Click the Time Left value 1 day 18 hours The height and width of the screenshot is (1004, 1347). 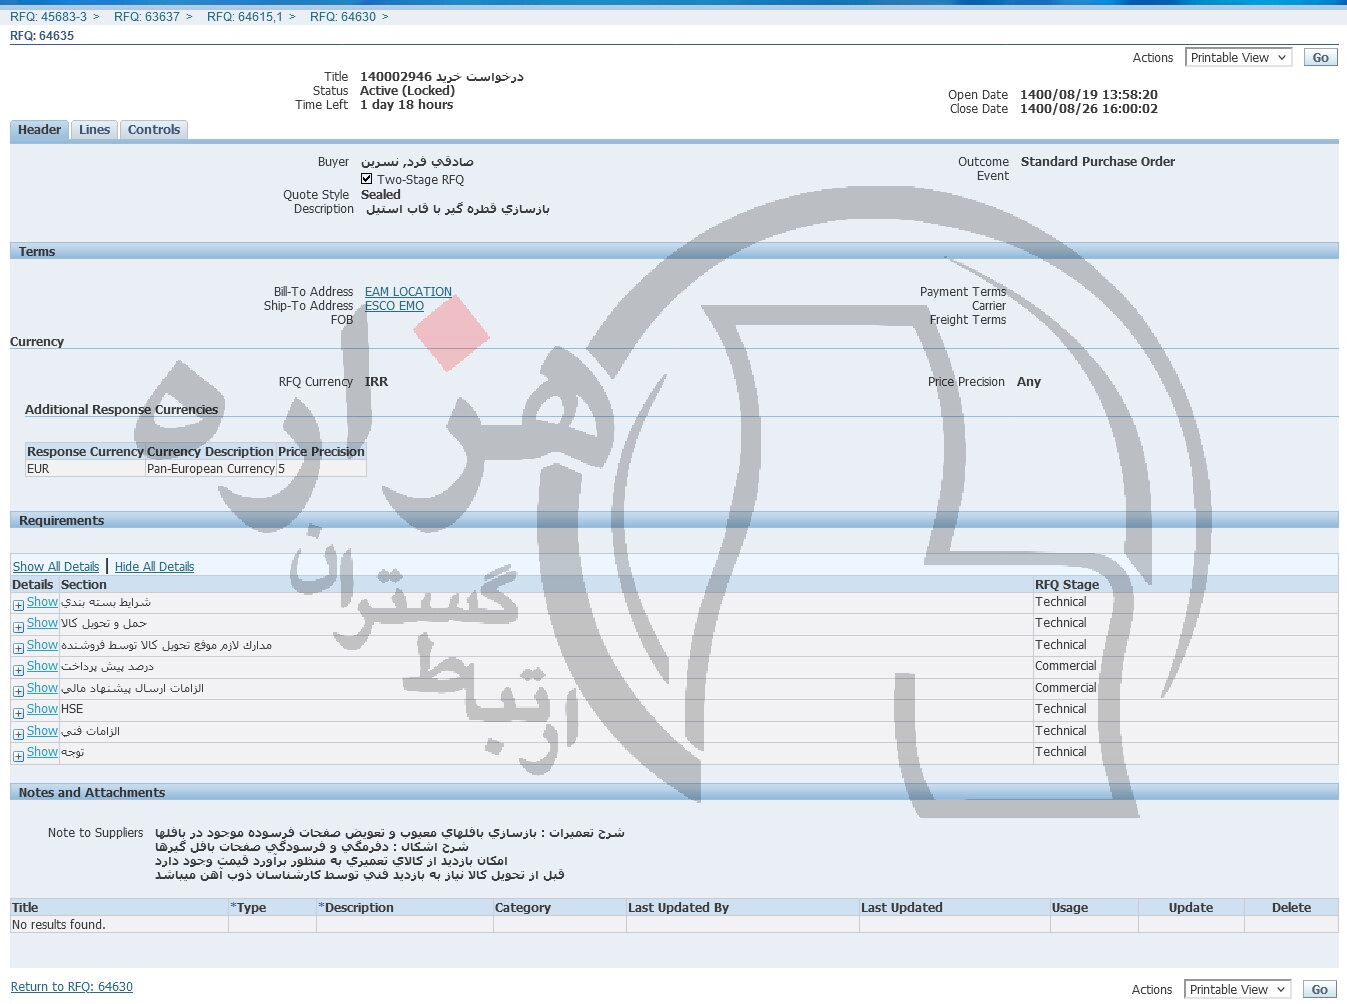pos(407,105)
